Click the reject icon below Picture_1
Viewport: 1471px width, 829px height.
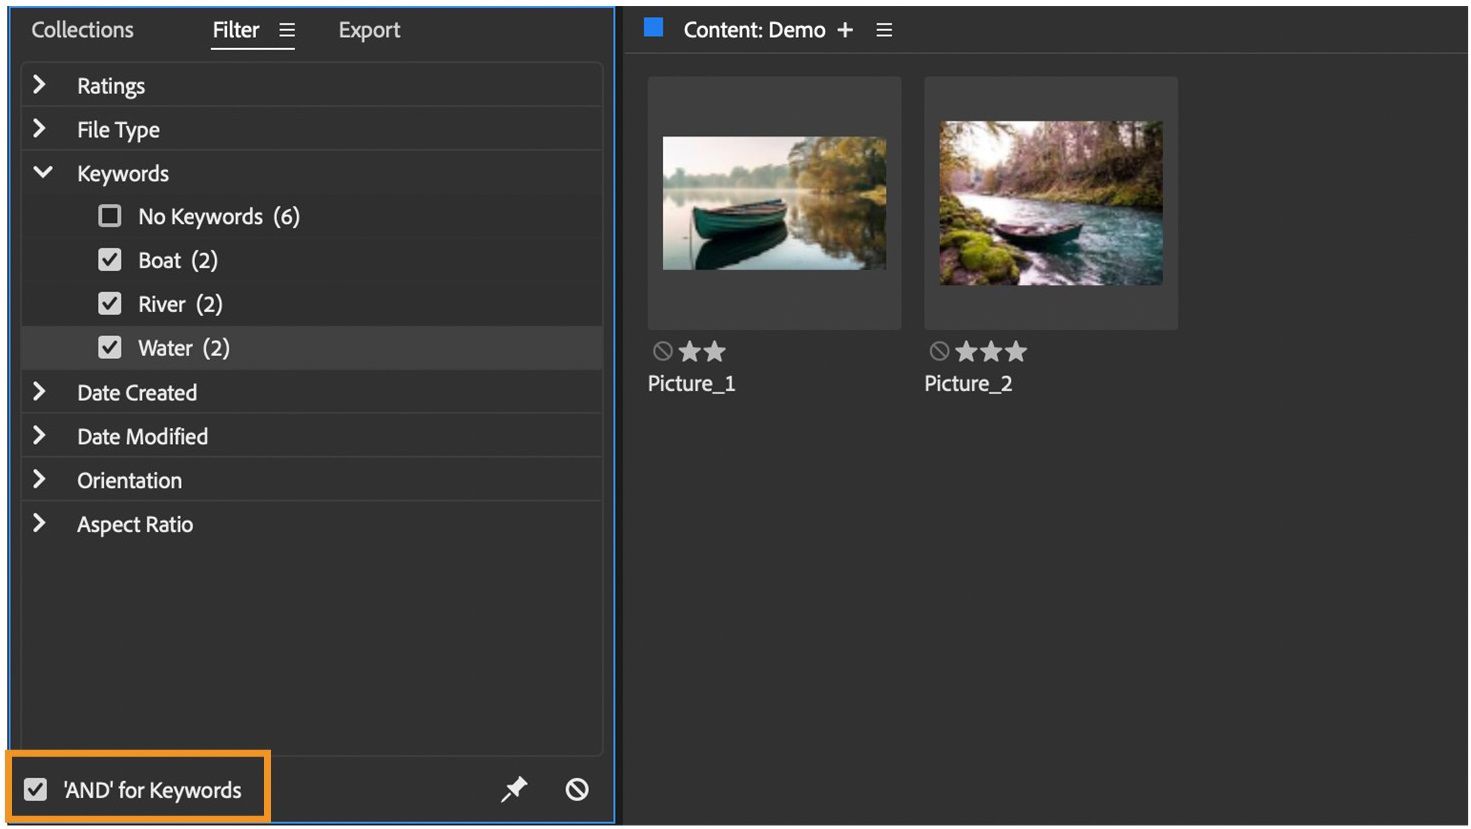(x=663, y=351)
